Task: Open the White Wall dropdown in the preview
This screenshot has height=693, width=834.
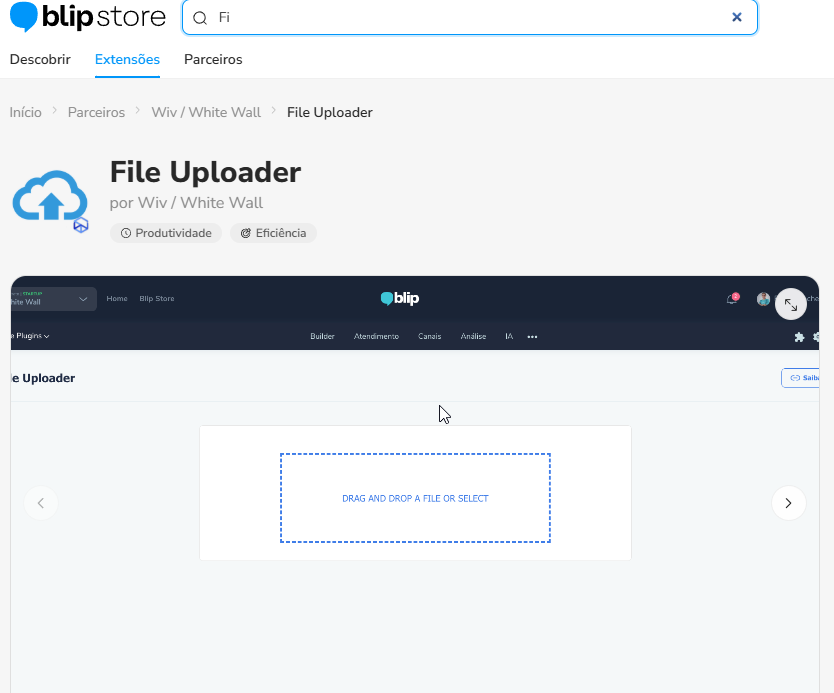Action: click(x=54, y=299)
